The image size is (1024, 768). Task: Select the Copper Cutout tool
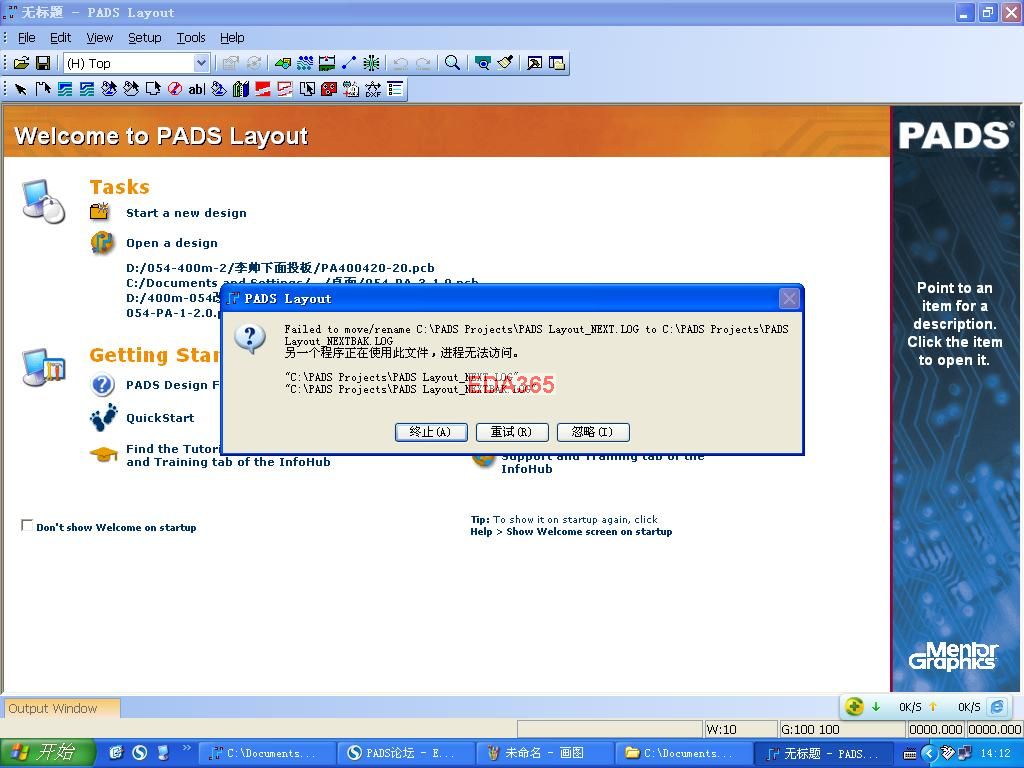click(87, 89)
